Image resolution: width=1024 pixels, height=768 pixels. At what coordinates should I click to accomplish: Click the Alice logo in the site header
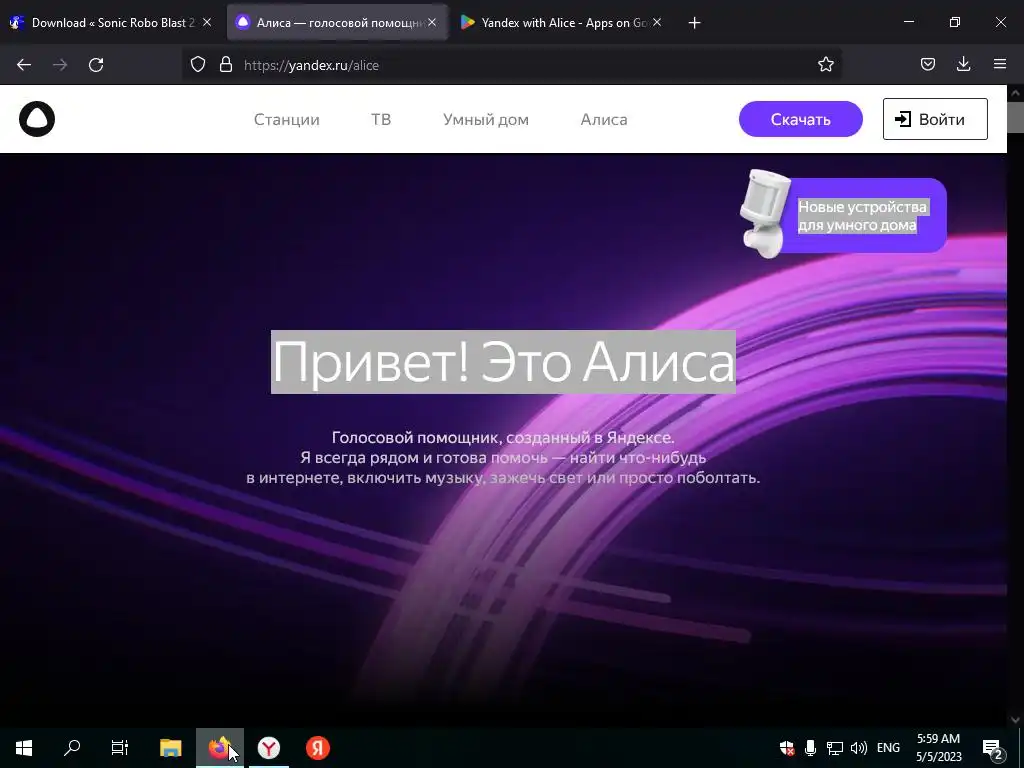(37, 119)
